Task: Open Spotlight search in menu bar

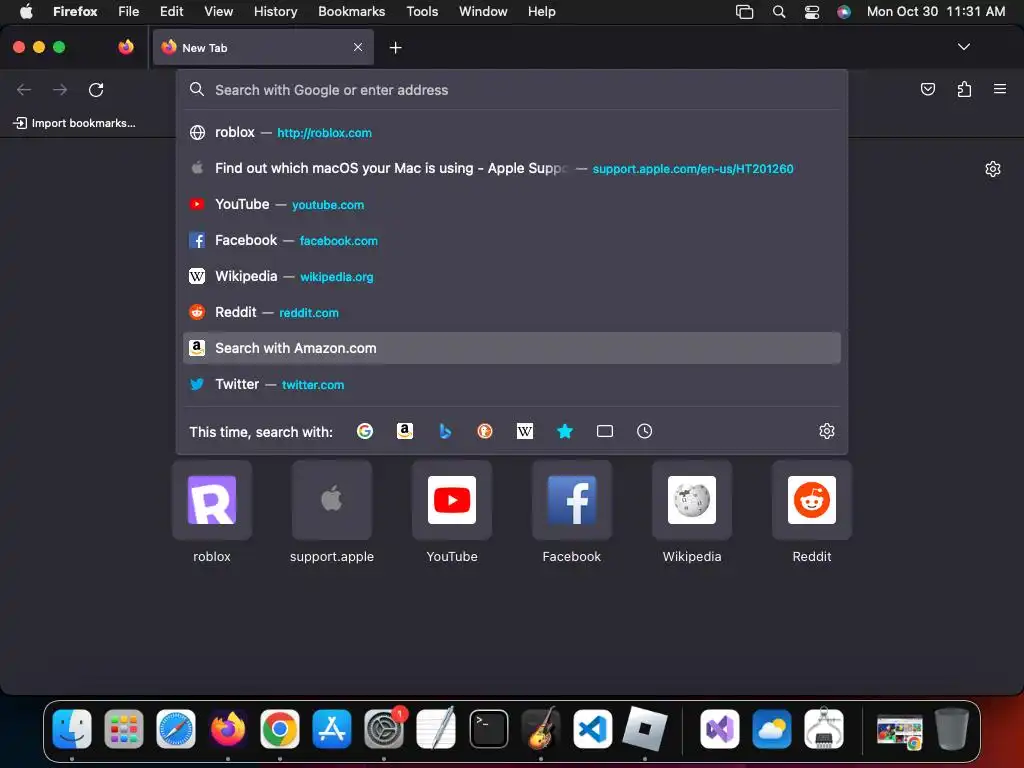Action: [x=778, y=12]
